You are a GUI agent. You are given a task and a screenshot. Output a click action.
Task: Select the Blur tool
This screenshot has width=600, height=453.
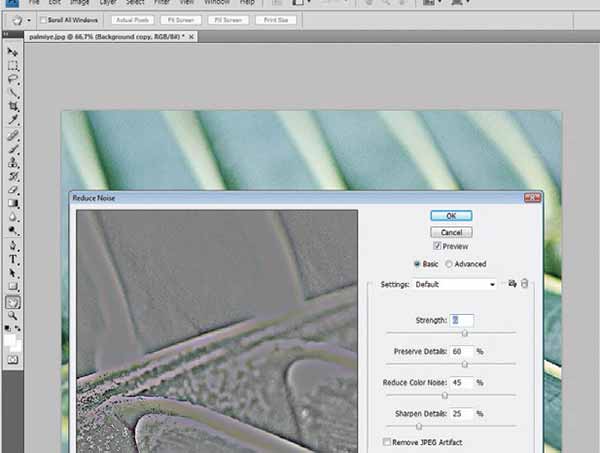(13, 217)
